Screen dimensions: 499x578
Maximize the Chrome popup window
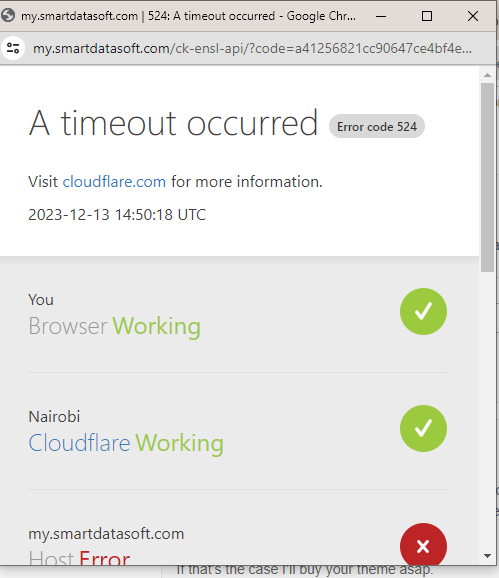[427, 16]
